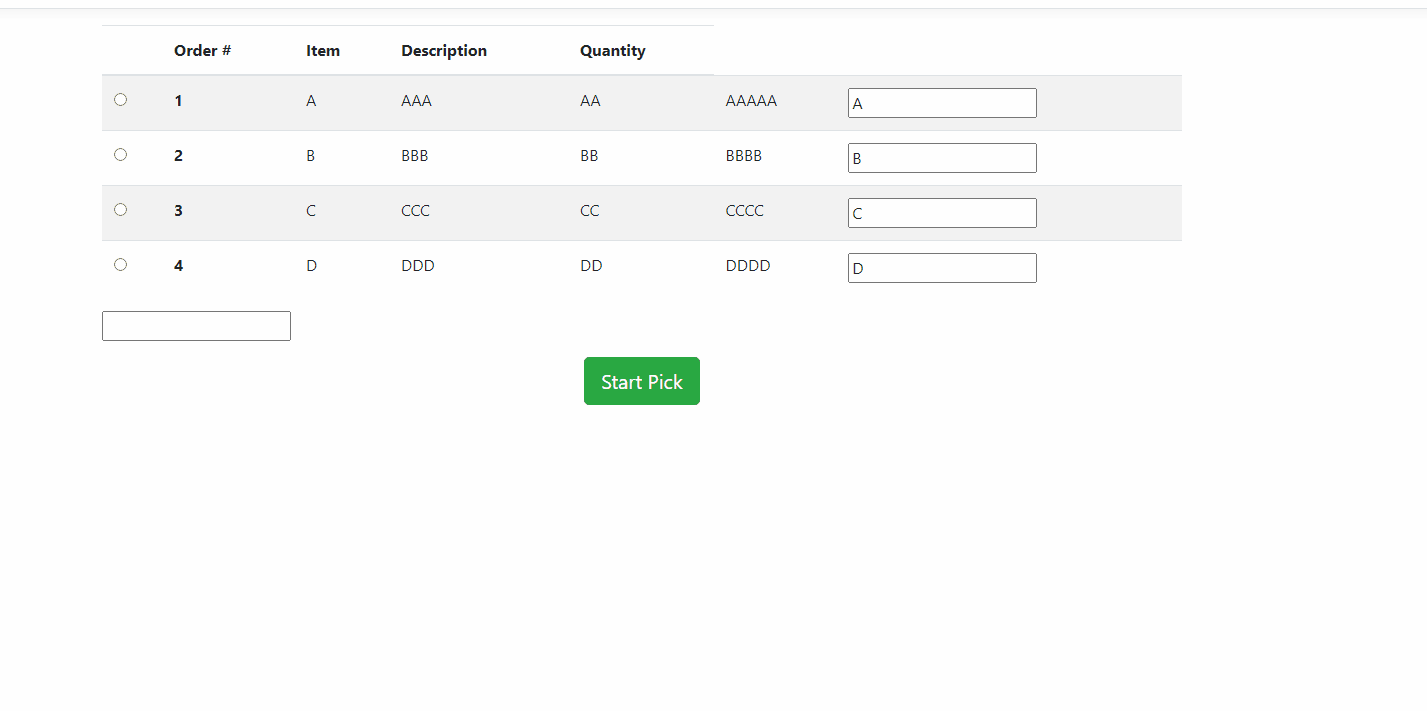Viewport: 1427px width, 711px height.
Task: Click the Order # column header
Action: pos(203,51)
